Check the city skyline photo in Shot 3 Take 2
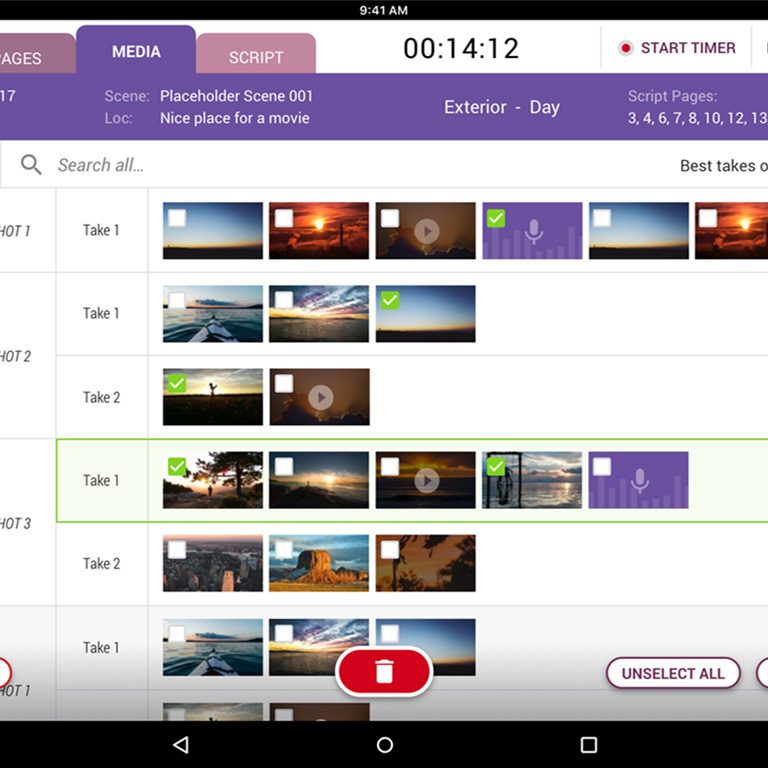Viewport: 768px width, 768px height. pyautogui.click(x=177, y=549)
